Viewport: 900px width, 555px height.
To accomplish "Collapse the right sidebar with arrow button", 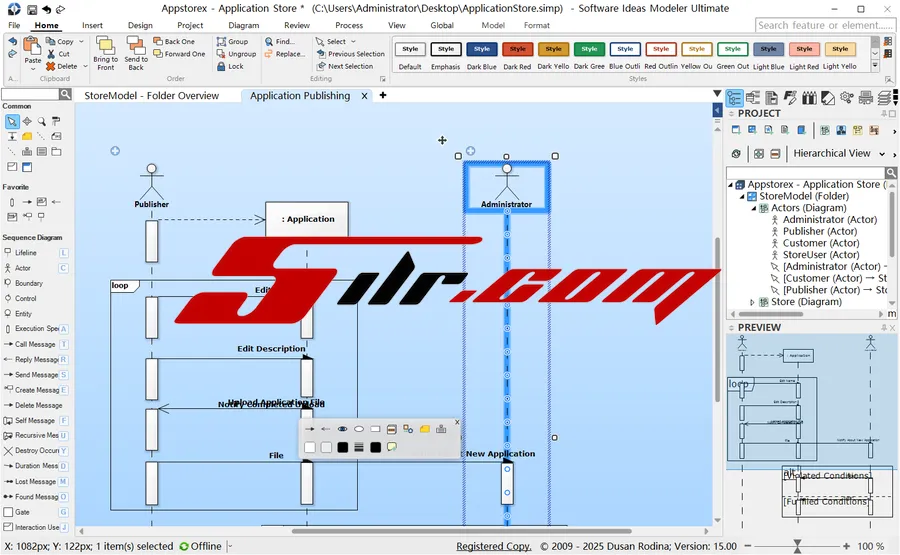I will (717, 110).
